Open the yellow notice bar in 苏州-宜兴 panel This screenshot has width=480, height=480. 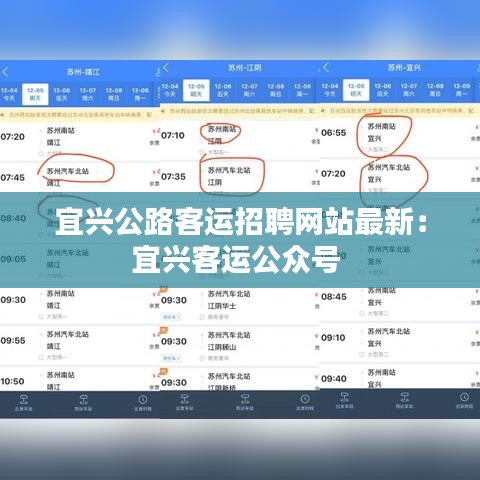click(x=400, y=110)
